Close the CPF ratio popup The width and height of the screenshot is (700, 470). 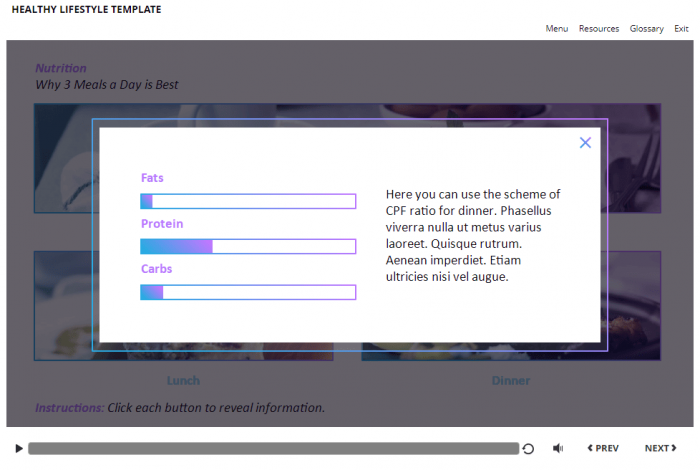(585, 143)
